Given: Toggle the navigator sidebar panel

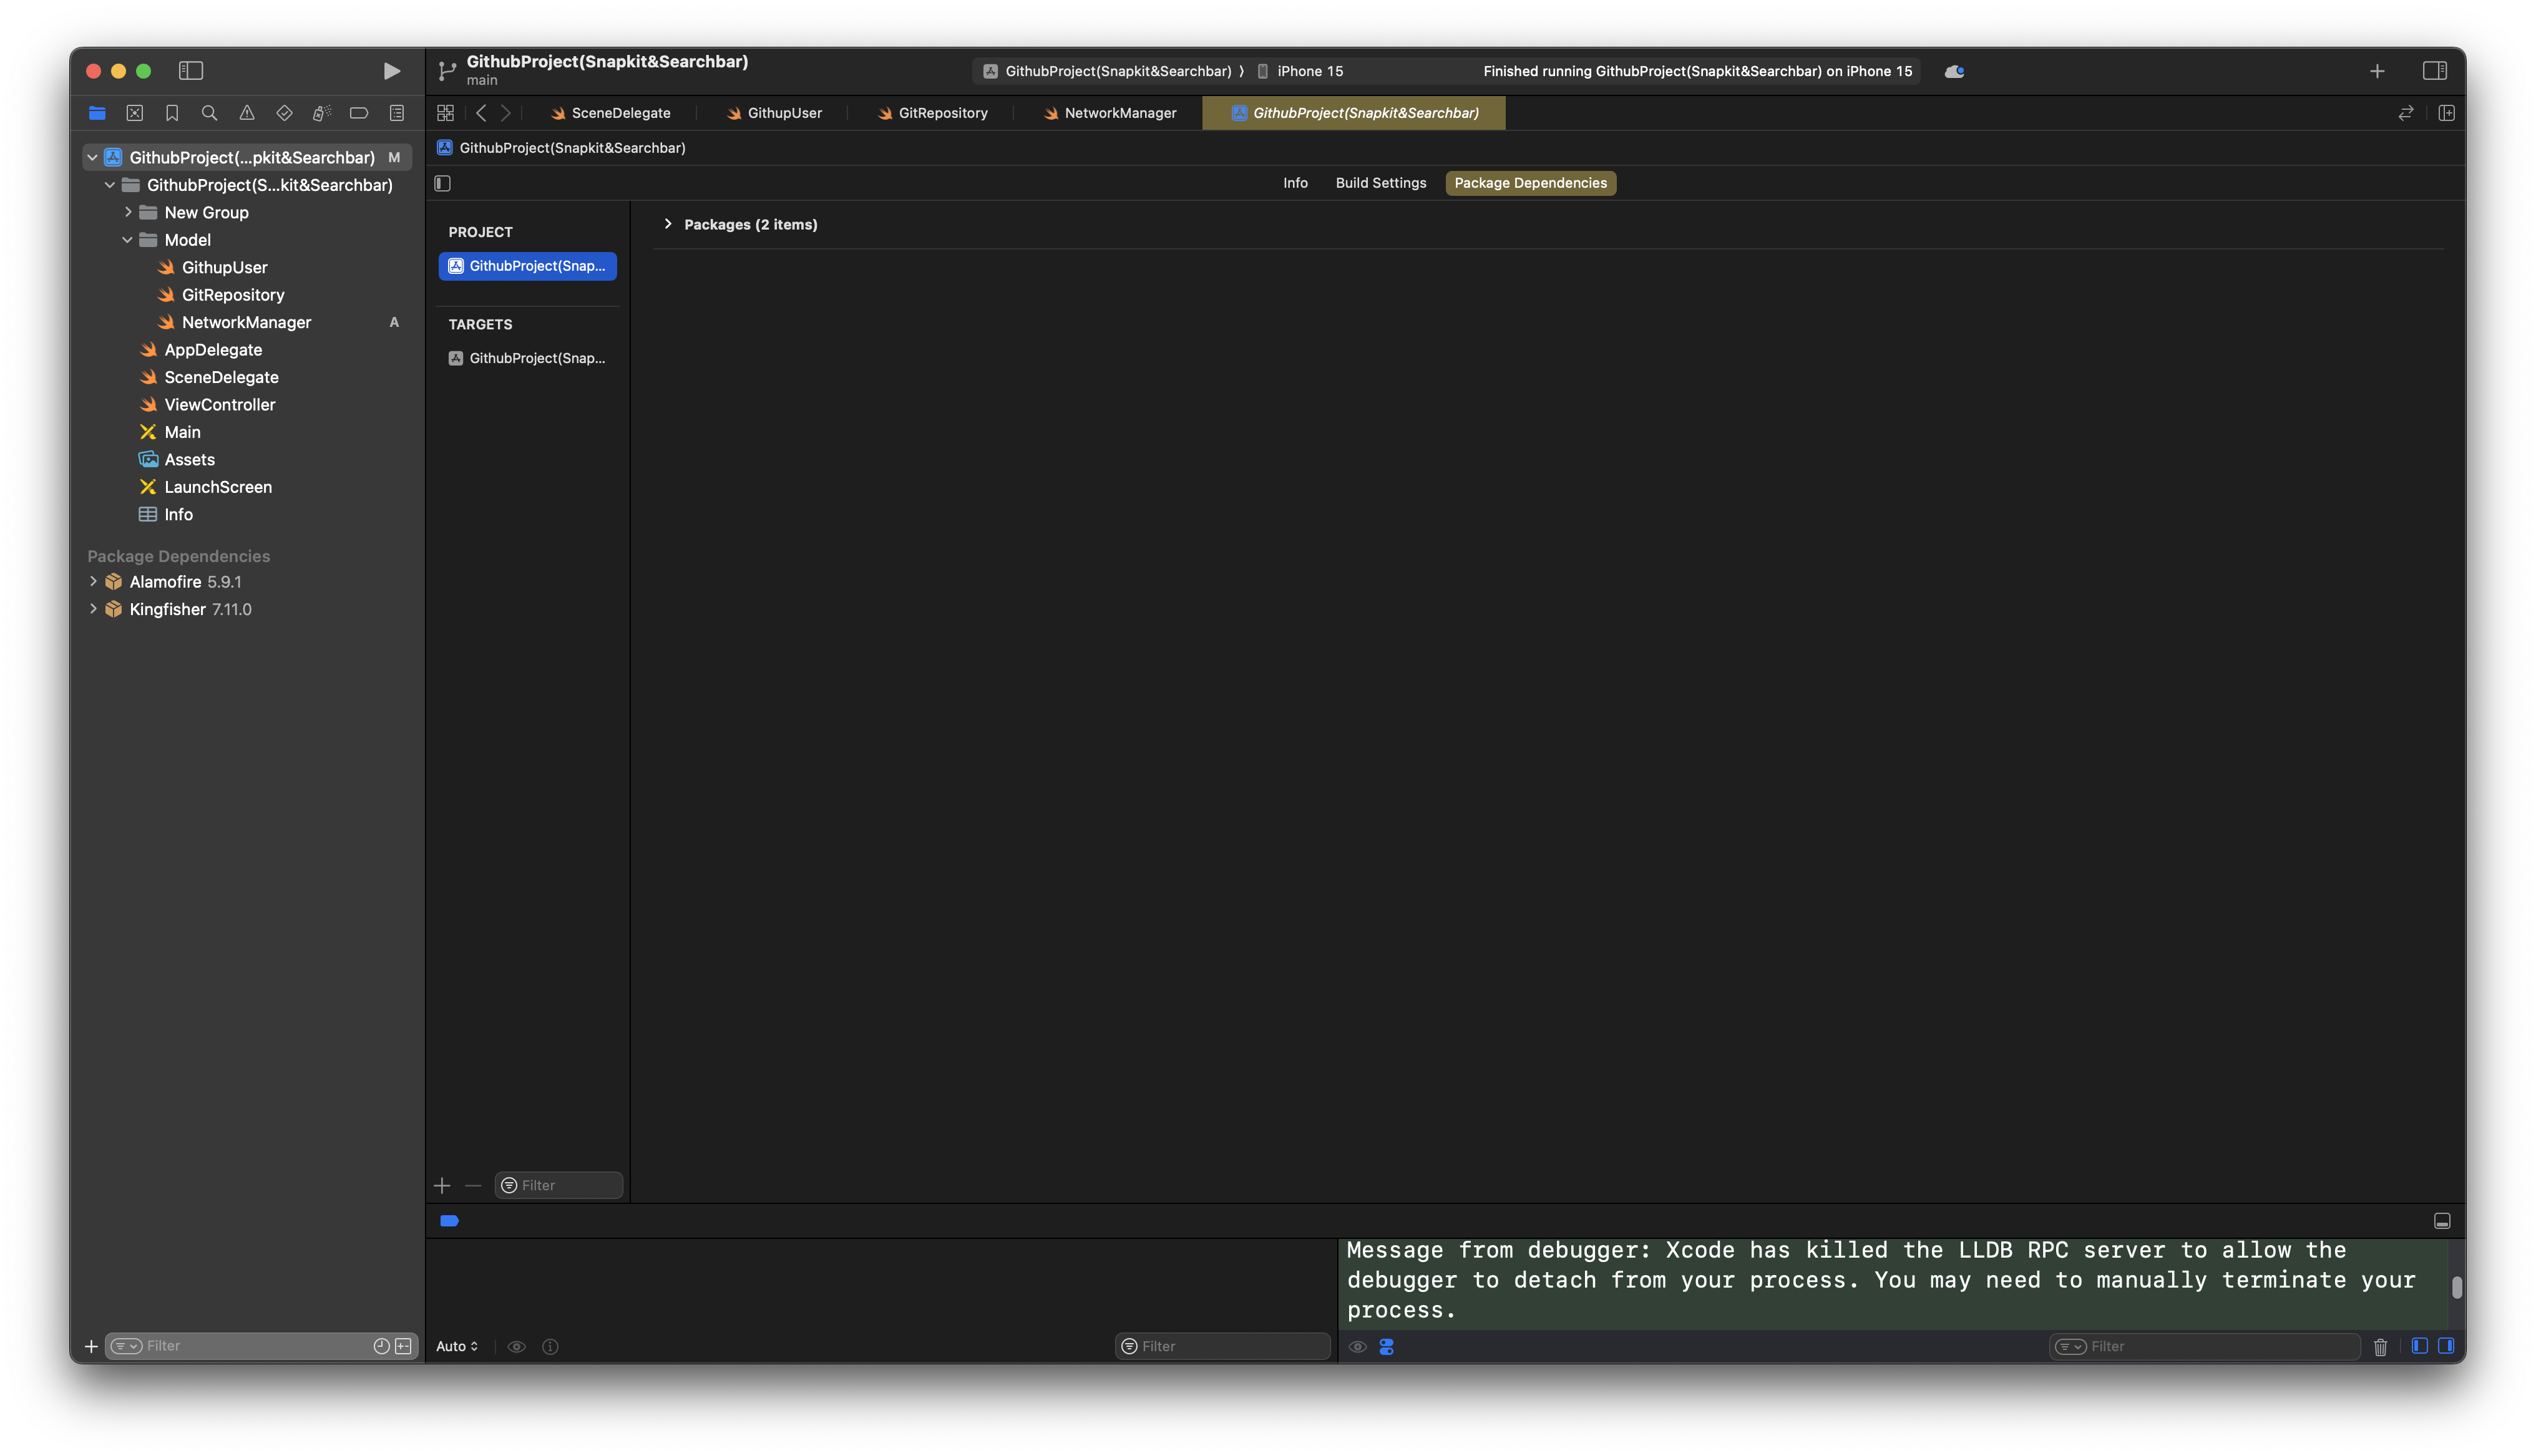Looking at the screenshot, I should [x=191, y=71].
